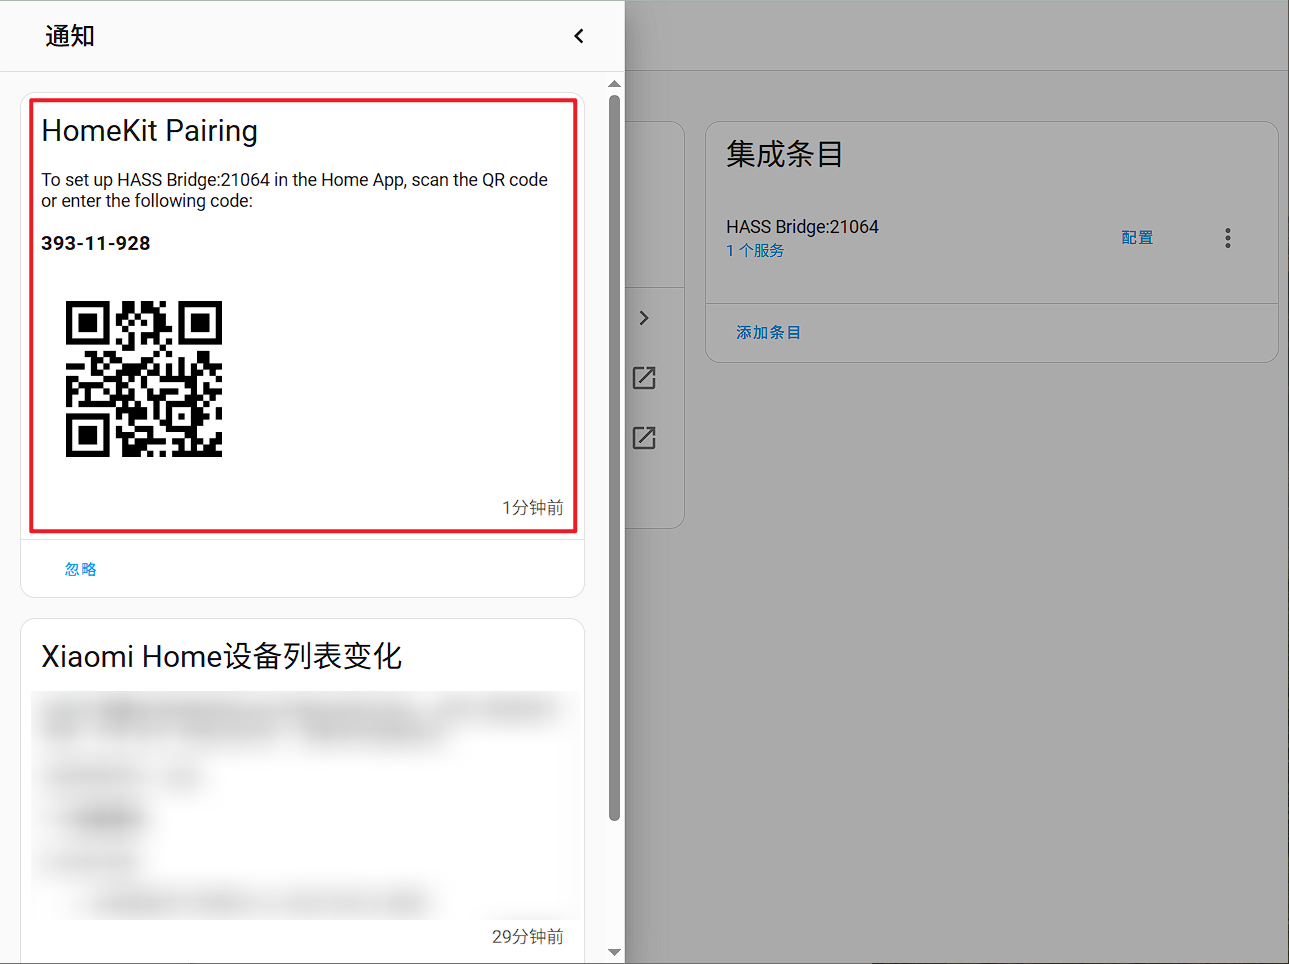
Task: Click the HomeKit pairing QR code image
Action: 144,379
